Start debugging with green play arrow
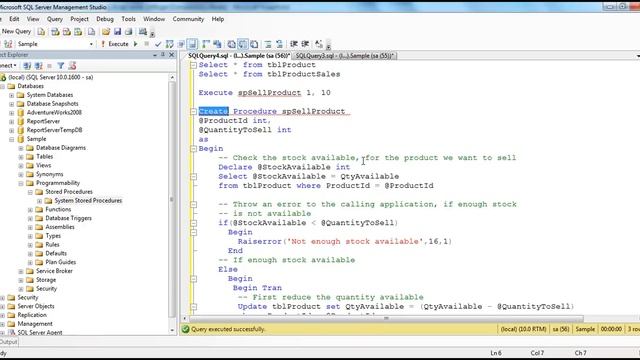 coord(136,44)
